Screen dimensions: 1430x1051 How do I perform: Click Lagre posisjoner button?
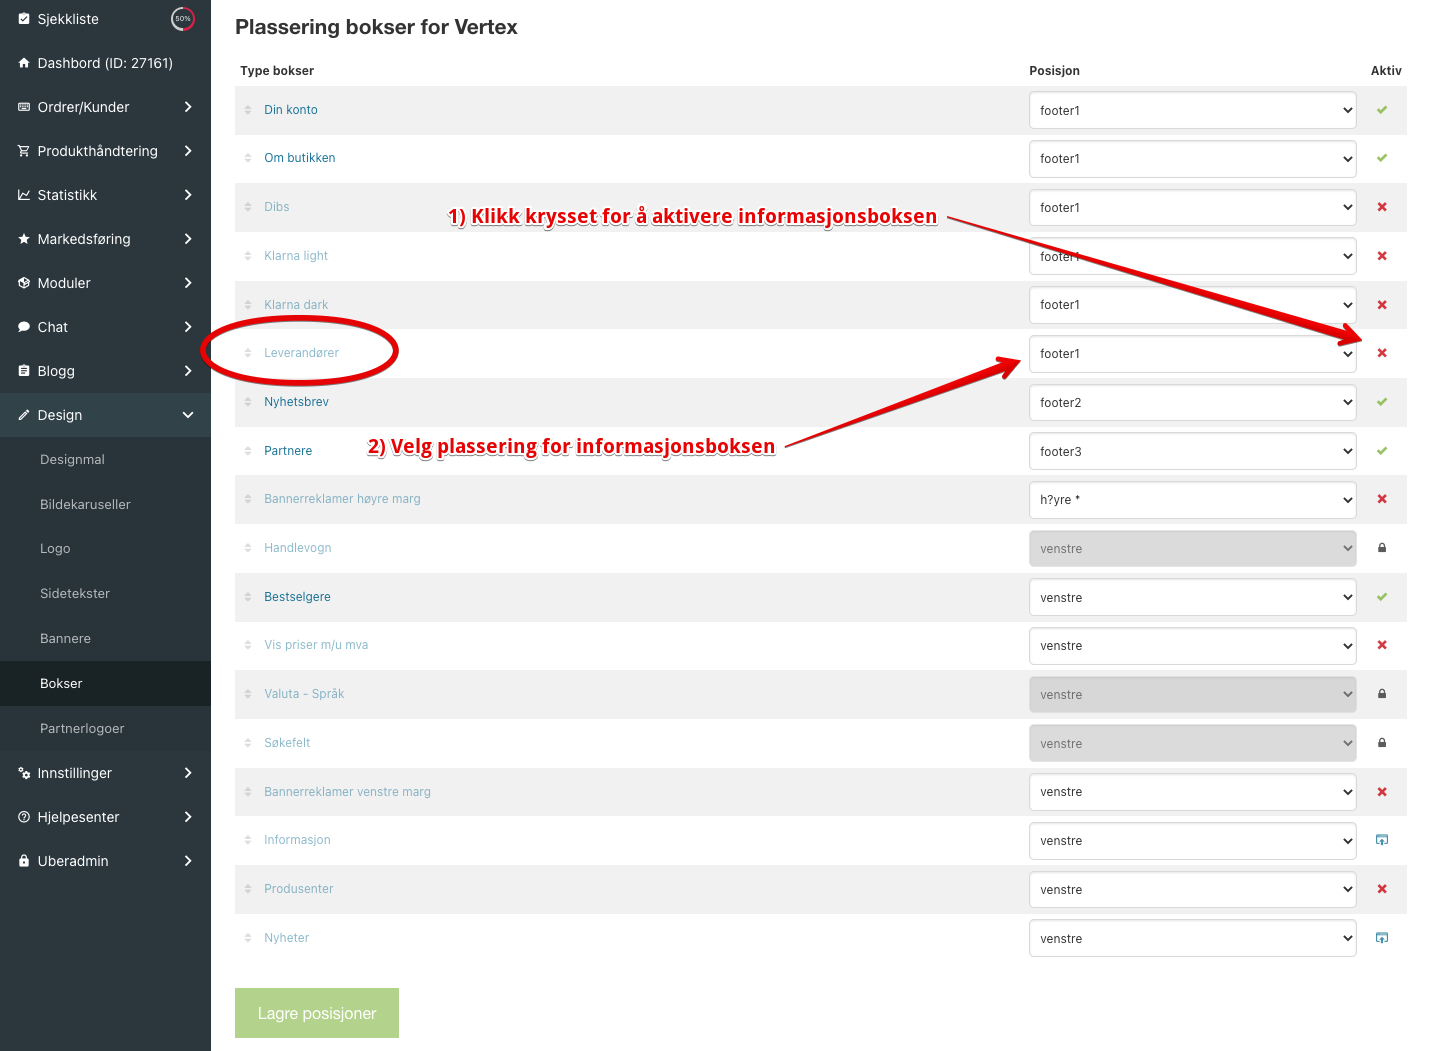[317, 1013]
